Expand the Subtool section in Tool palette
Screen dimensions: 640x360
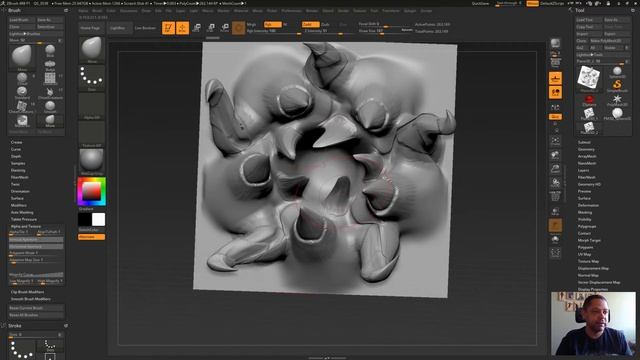coord(584,142)
